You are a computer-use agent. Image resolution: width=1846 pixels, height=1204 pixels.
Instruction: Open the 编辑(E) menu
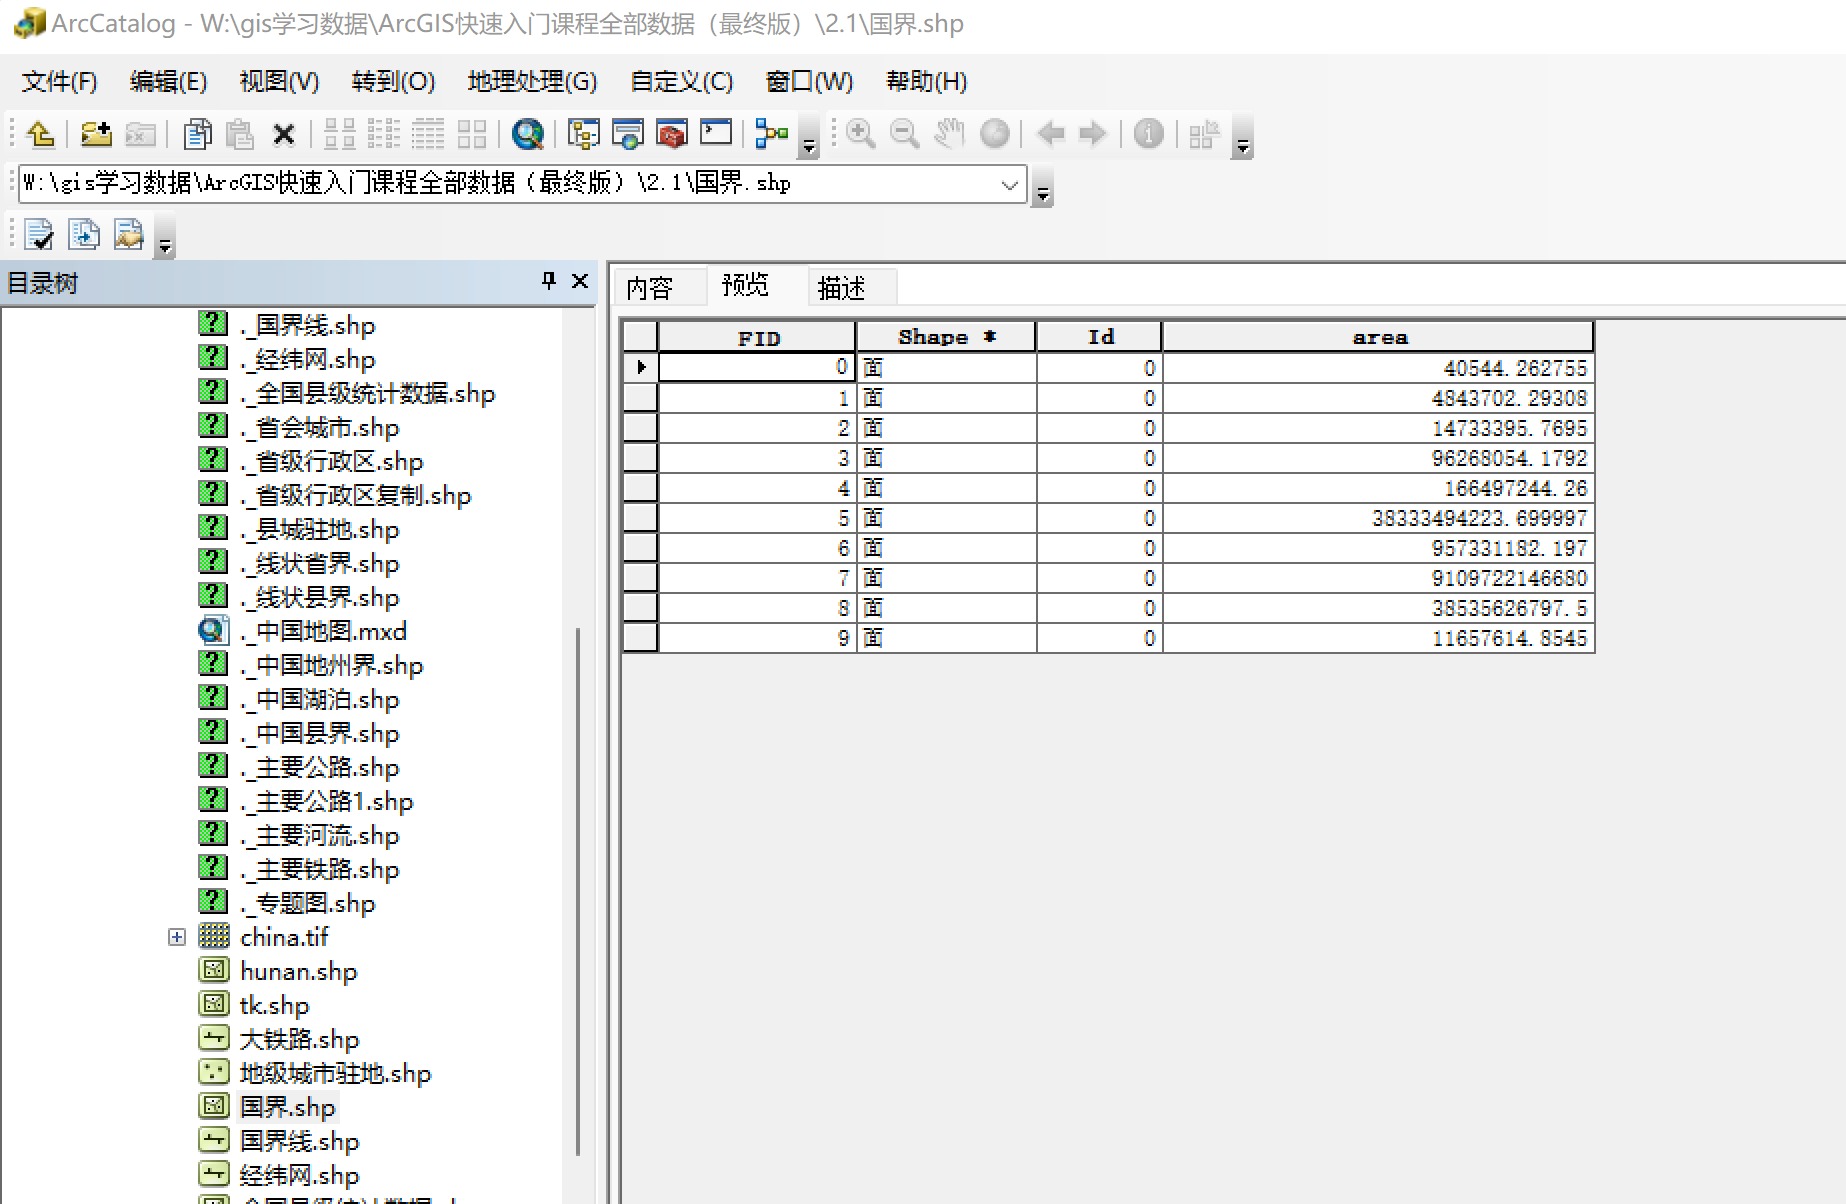[168, 82]
